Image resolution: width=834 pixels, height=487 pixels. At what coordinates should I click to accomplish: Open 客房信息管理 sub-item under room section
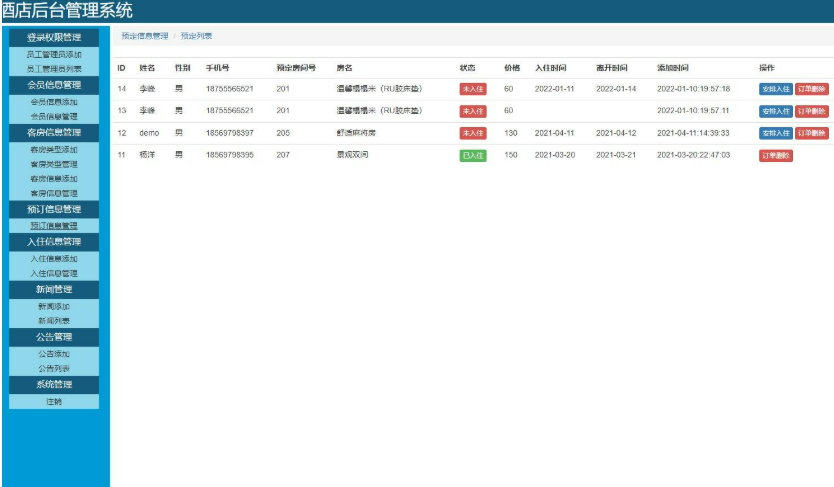coord(54,194)
